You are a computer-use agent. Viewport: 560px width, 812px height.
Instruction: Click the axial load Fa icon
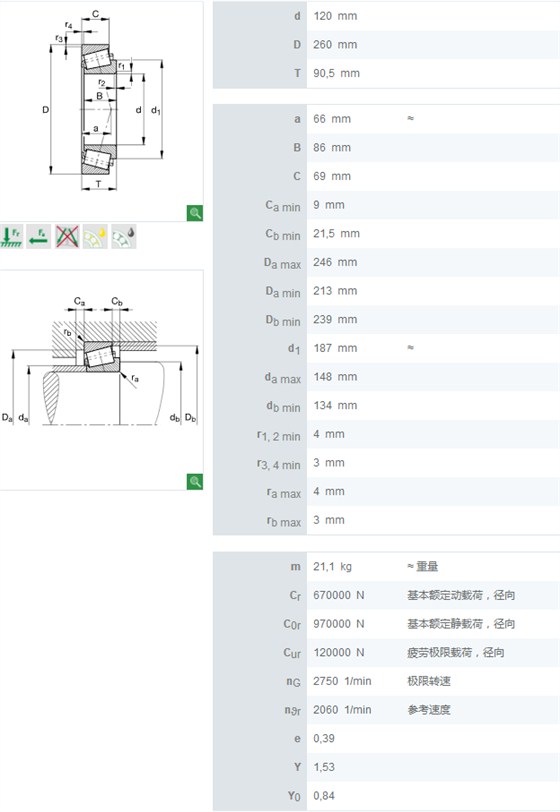[39, 237]
